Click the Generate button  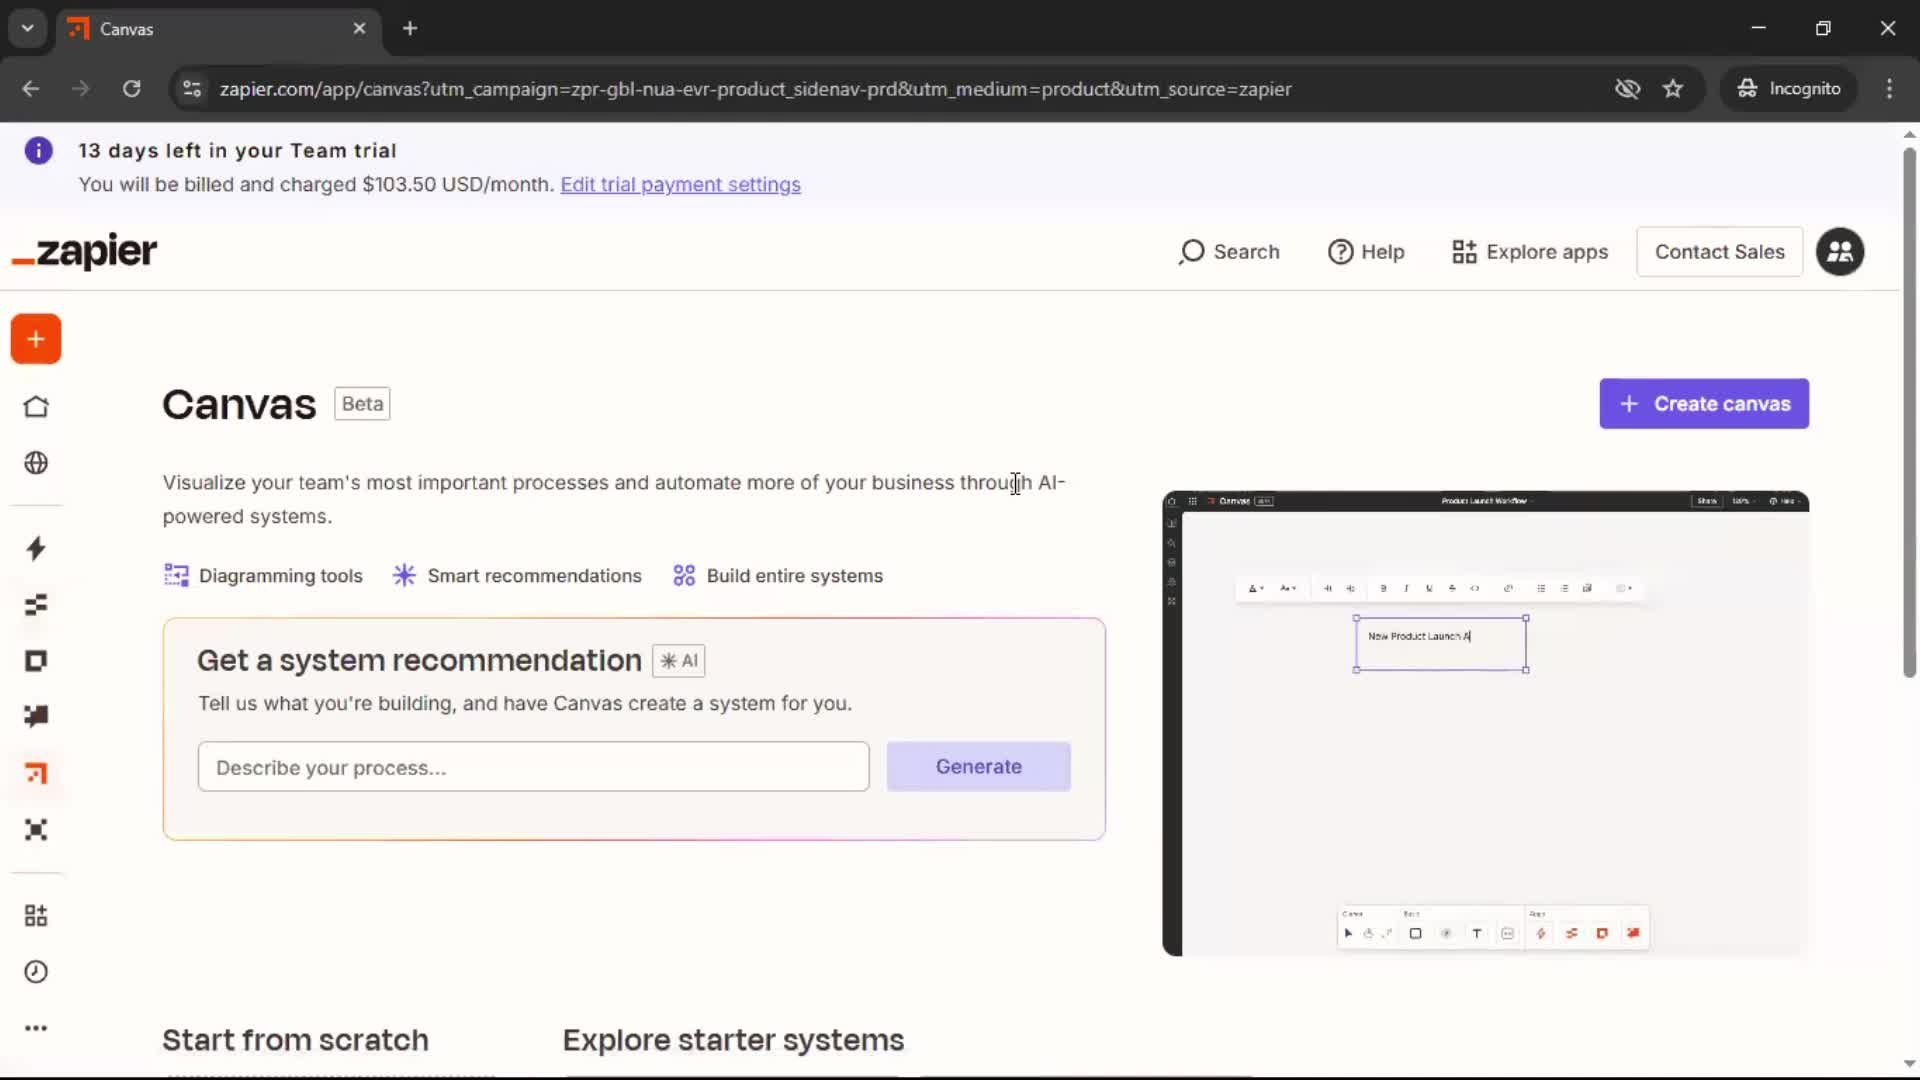click(978, 767)
